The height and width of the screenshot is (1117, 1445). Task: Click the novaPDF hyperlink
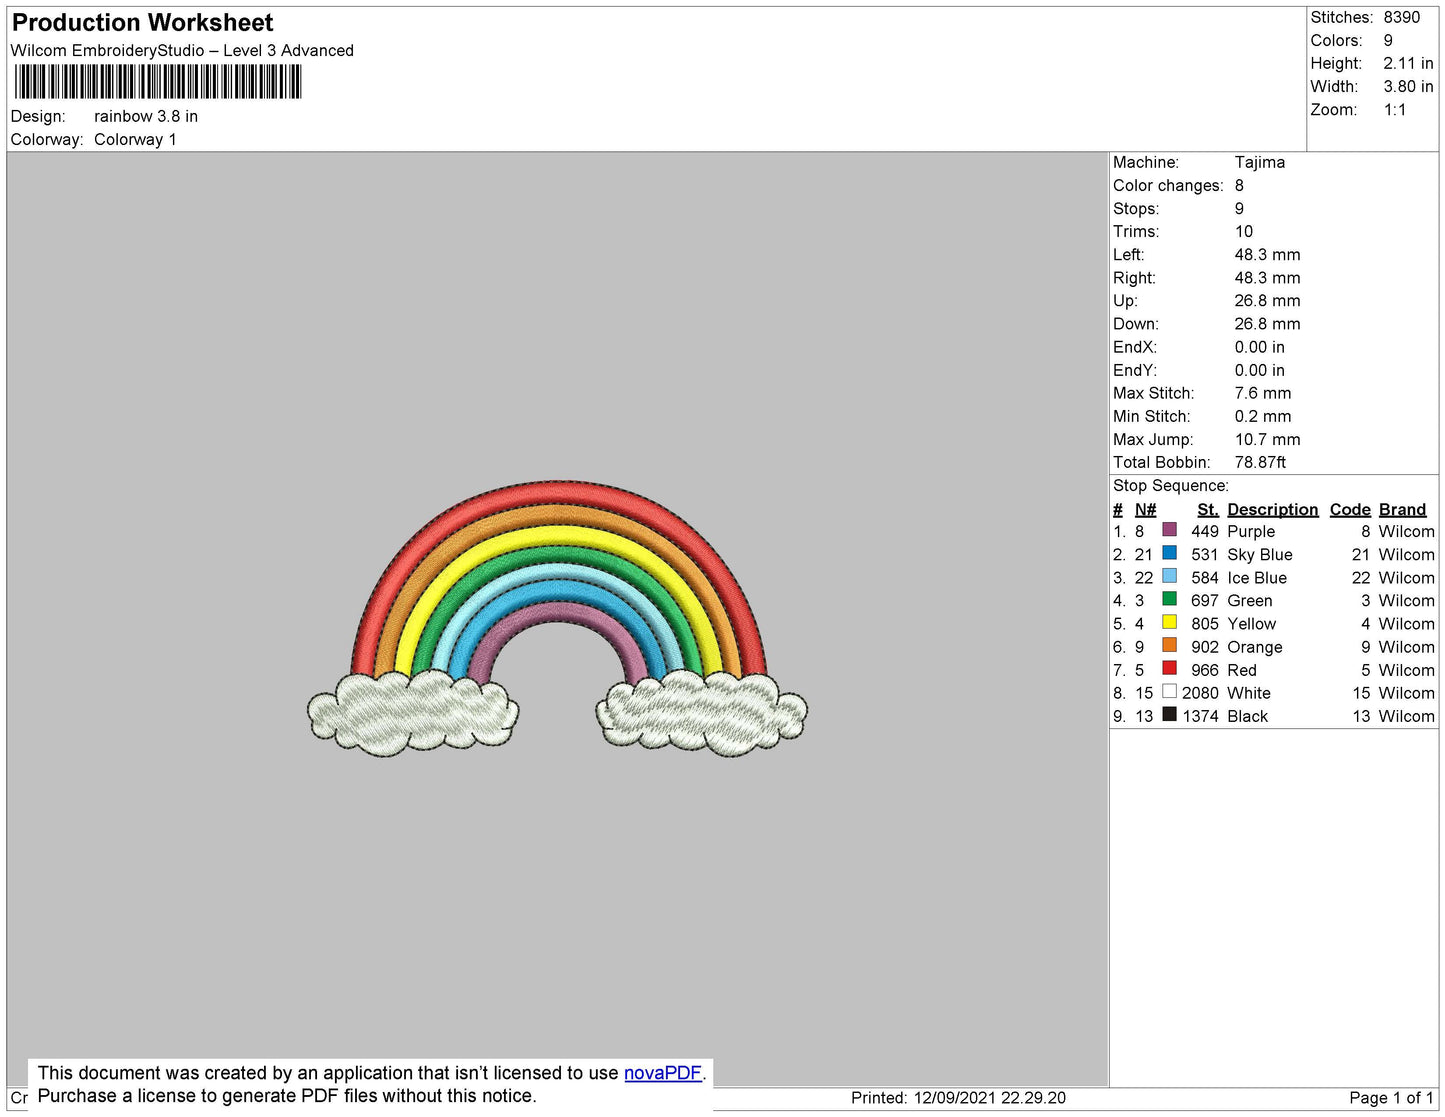click(x=663, y=1073)
